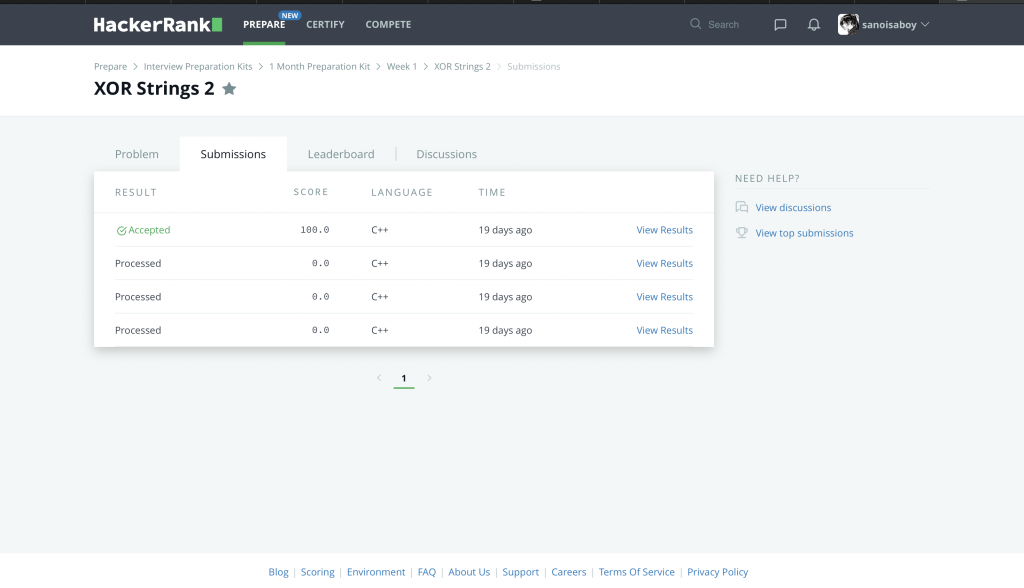Expand the sanoisaboy account dropdown arrow
Screen dimensions: 1024x588
click(x=925, y=25)
